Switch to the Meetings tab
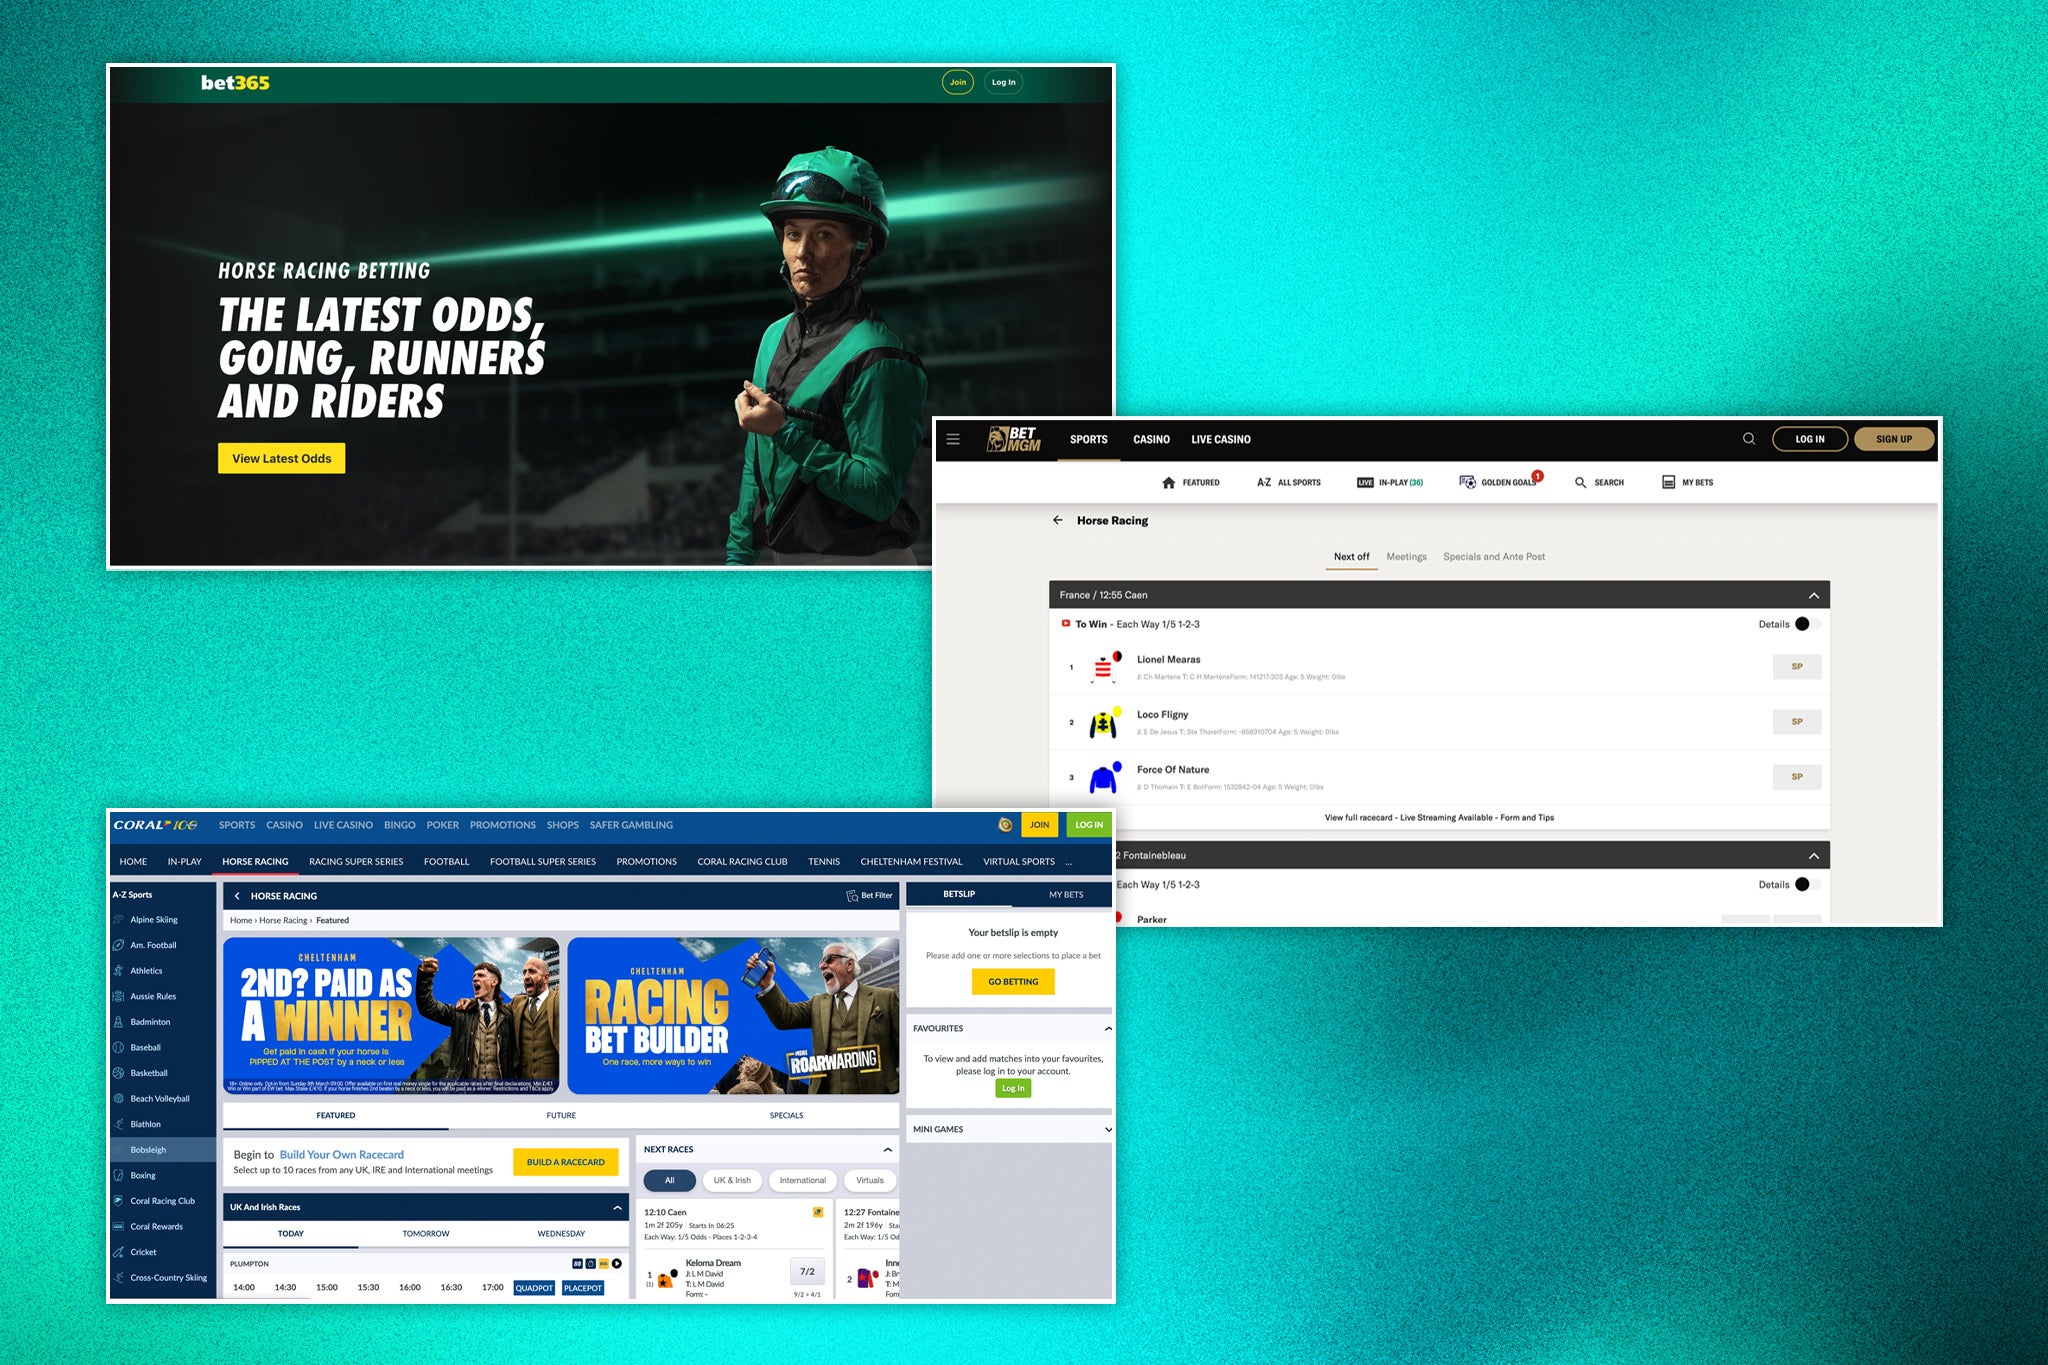The width and height of the screenshot is (2048, 1365). click(1406, 557)
